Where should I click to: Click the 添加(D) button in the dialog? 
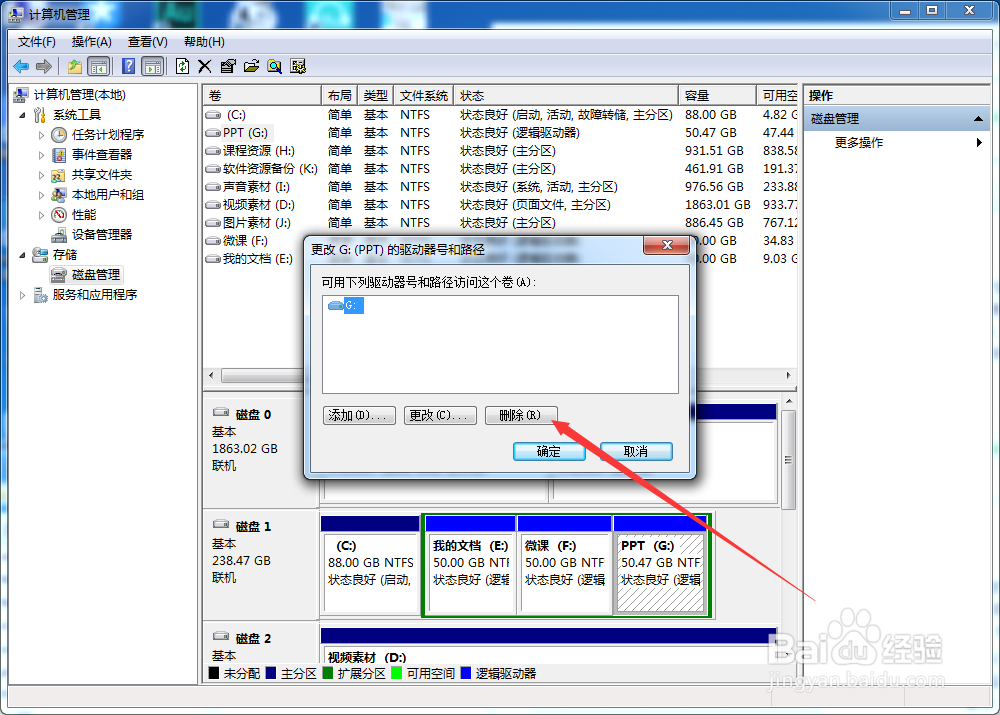[x=358, y=415]
